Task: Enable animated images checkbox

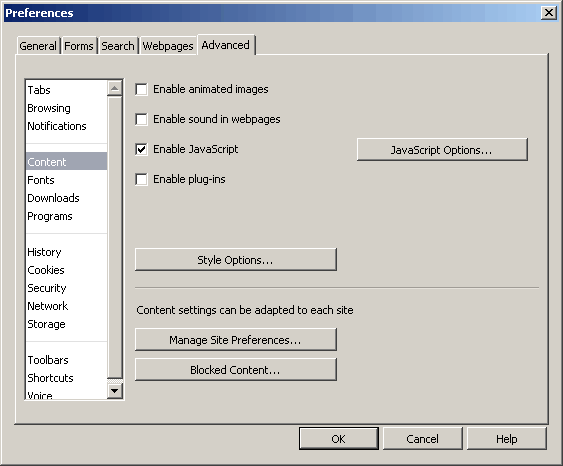Action: pyautogui.click(x=141, y=89)
